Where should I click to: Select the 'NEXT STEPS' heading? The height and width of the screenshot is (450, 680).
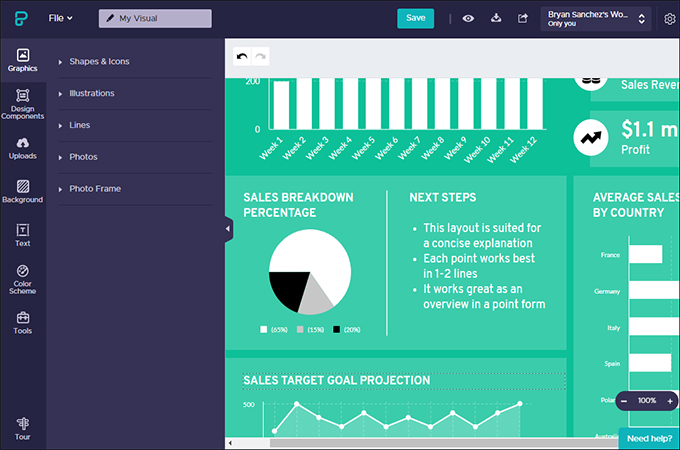(443, 197)
